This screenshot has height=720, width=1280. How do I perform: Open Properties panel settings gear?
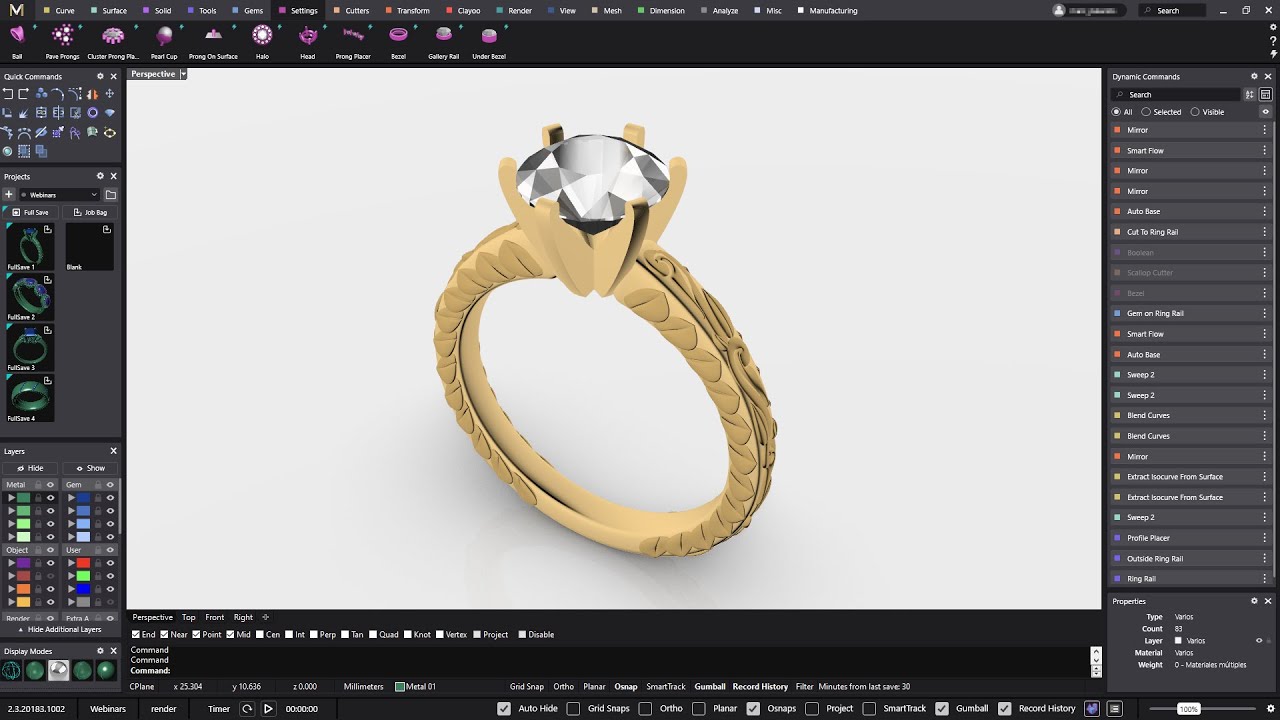pos(1254,601)
